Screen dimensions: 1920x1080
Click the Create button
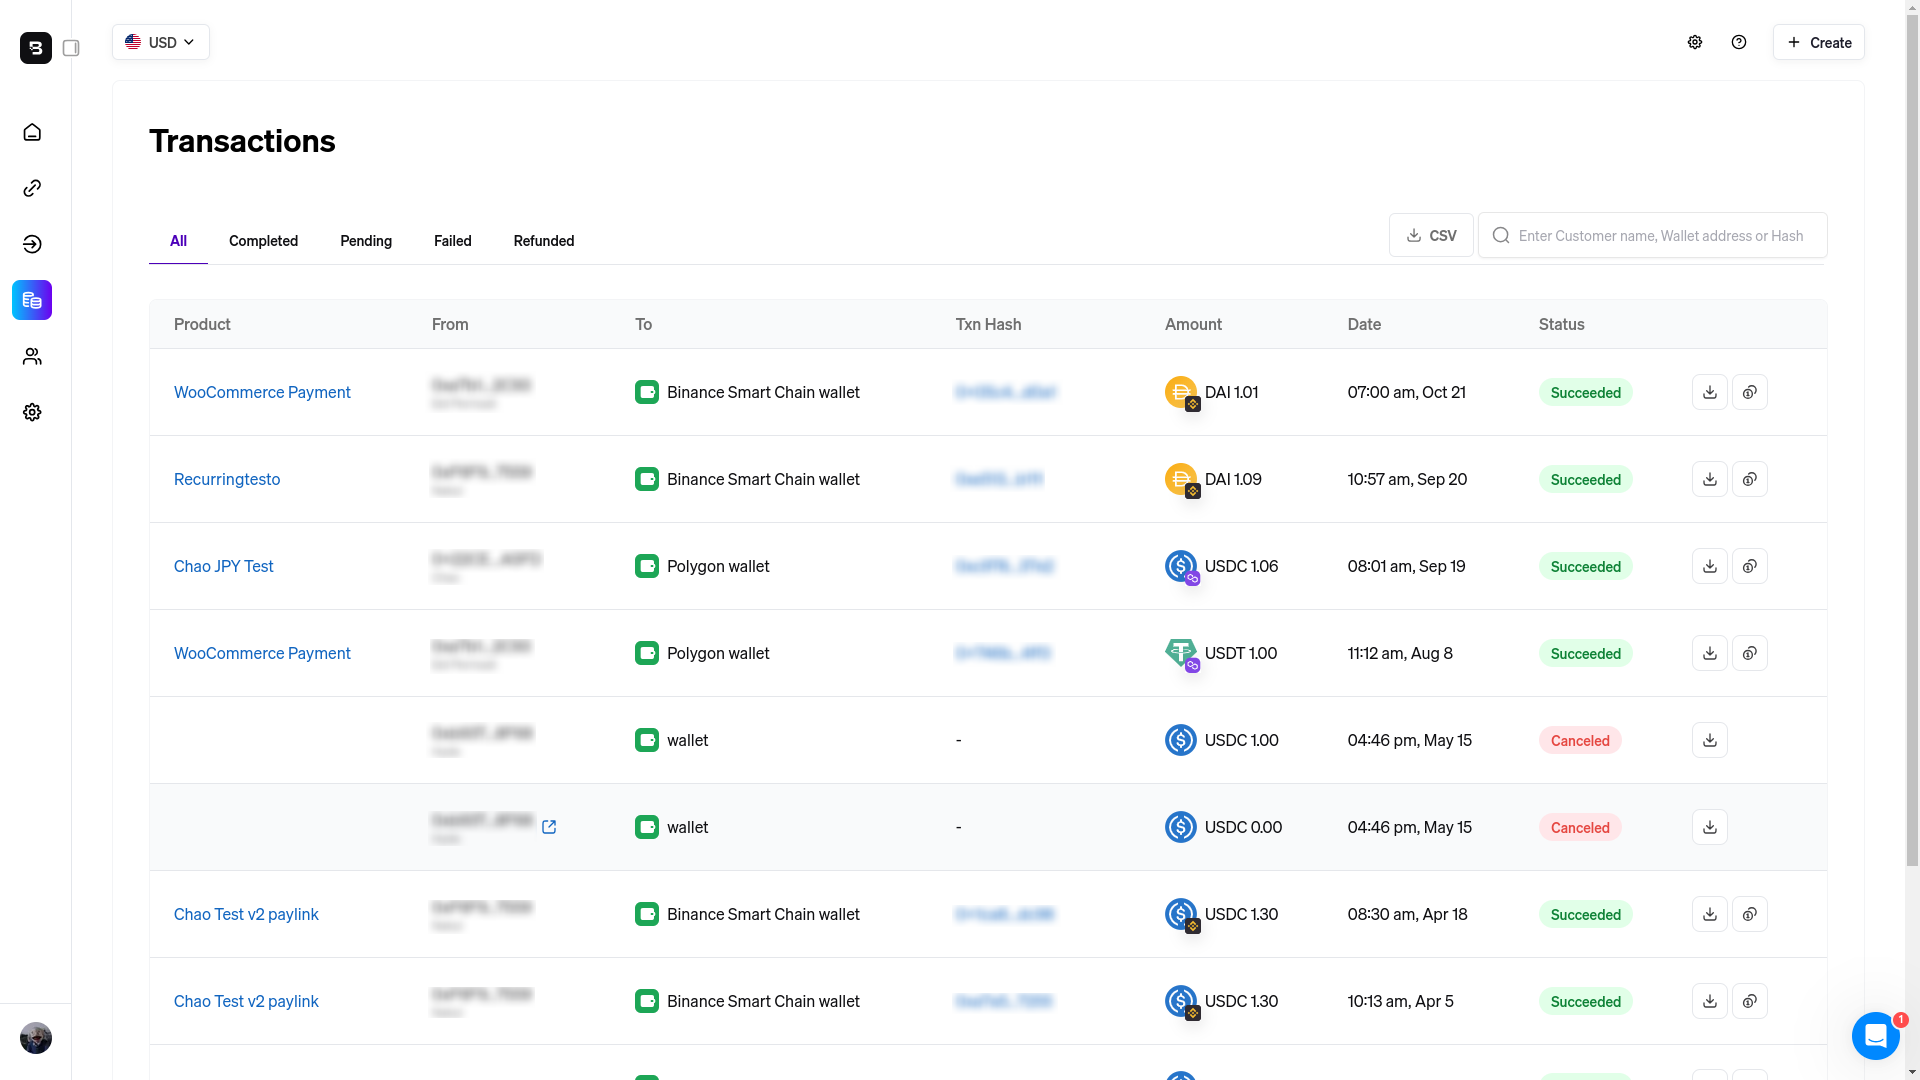tap(1818, 42)
